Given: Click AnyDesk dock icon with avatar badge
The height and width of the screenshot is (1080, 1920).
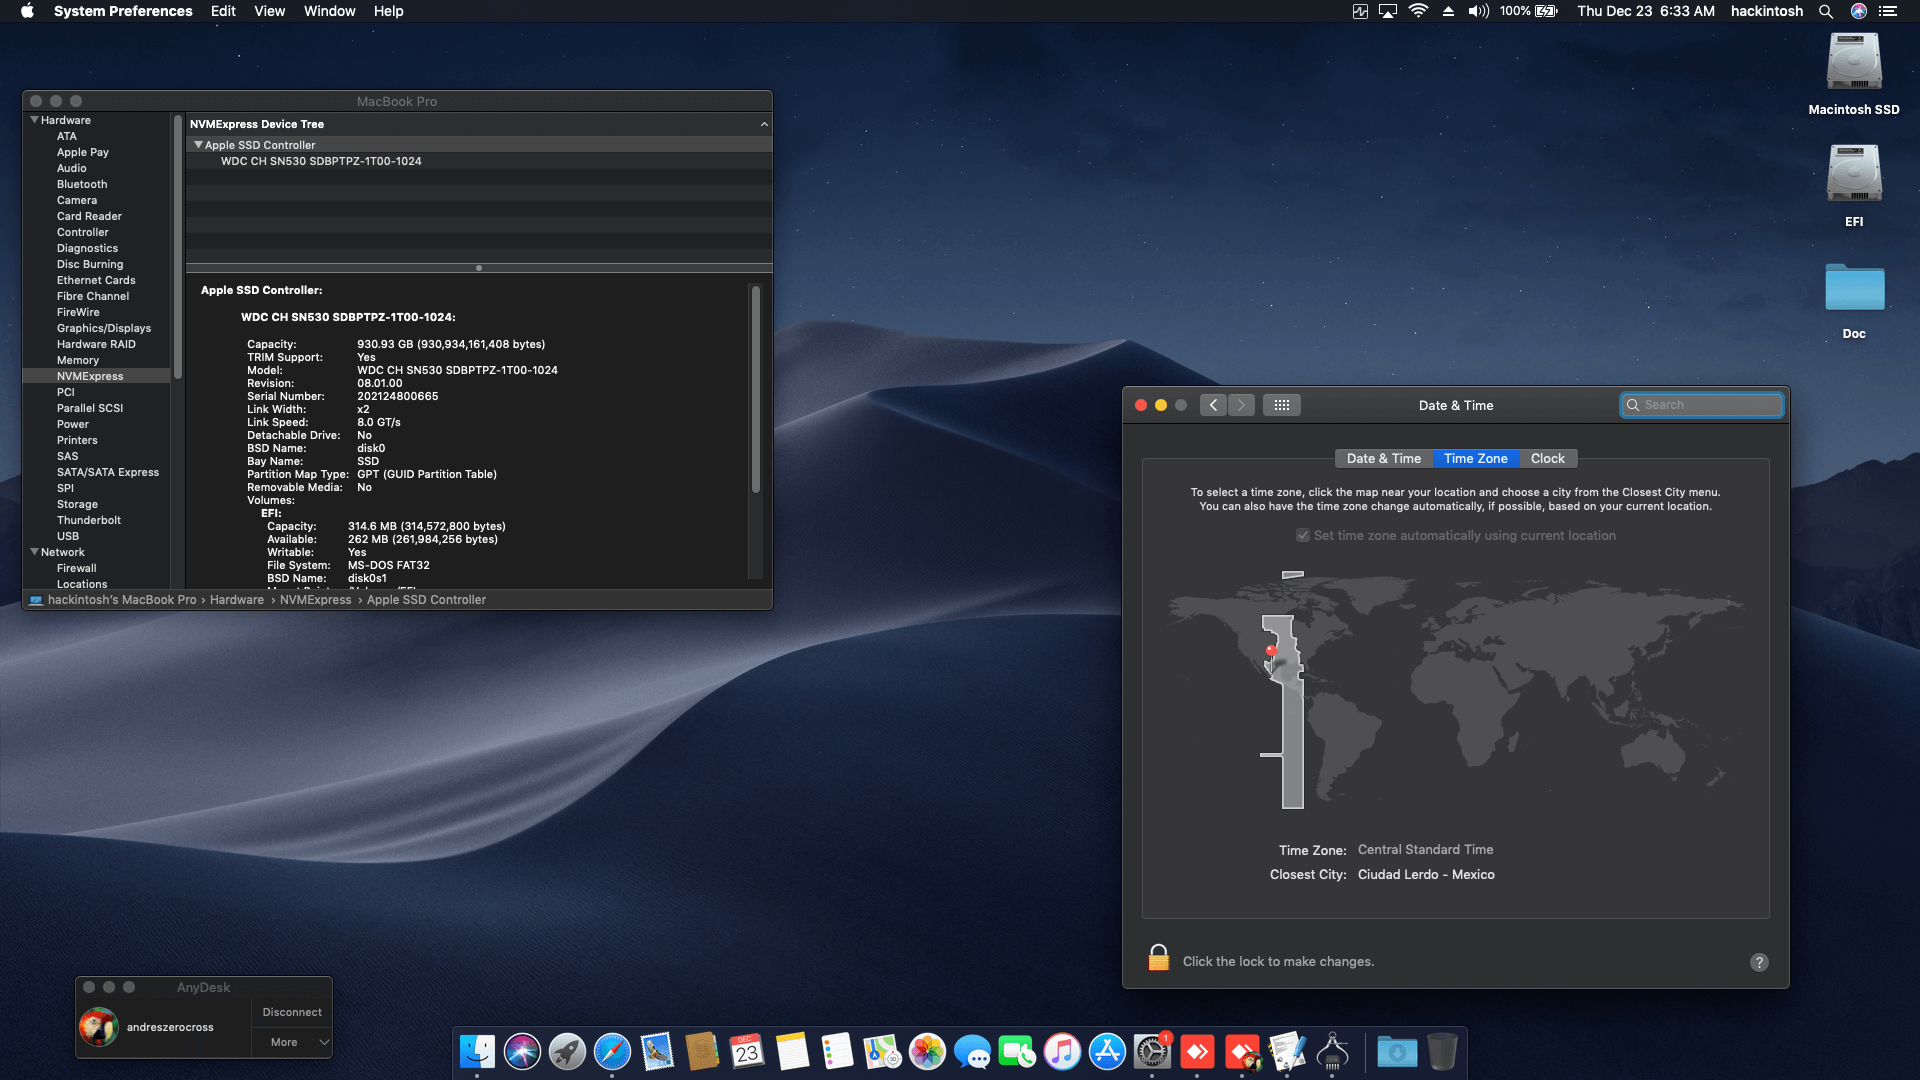Looking at the screenshot, I should click(1242, 1052).
